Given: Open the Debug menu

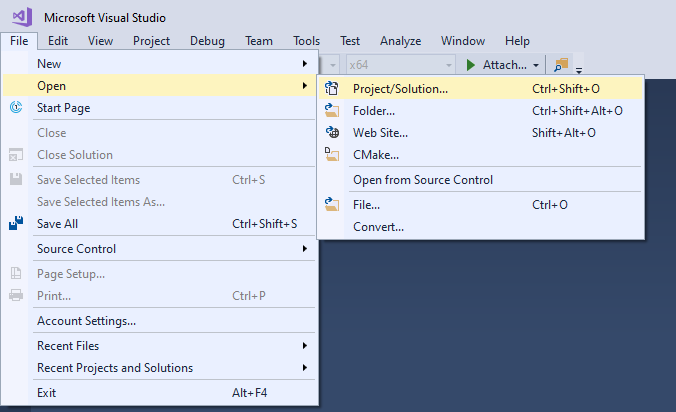Looking at the screenshot, I should 207,41.
